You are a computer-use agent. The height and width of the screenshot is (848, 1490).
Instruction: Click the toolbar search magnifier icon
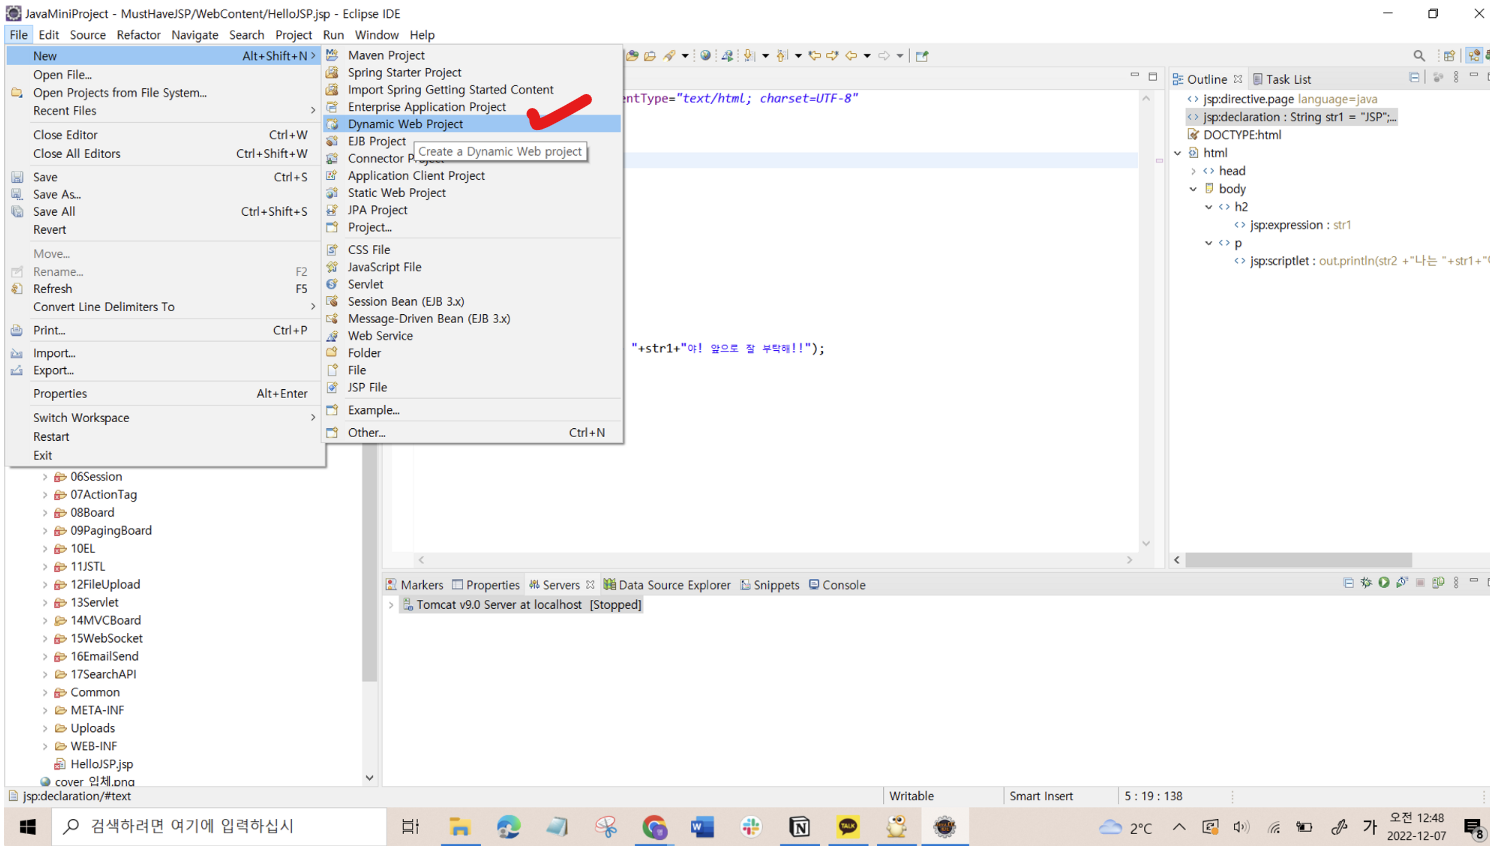coord(1419,56)
